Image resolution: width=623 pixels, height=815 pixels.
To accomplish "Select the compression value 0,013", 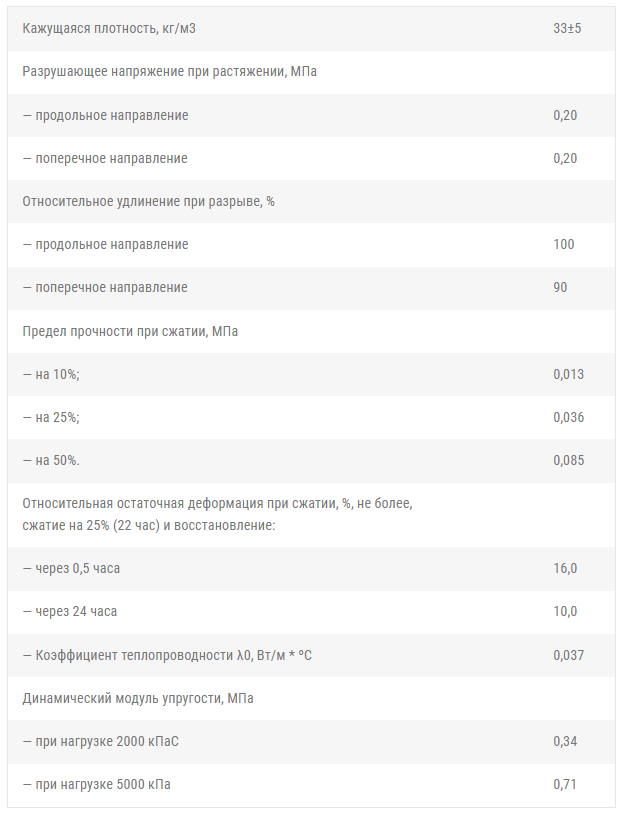I will click(x=568, y=374).
